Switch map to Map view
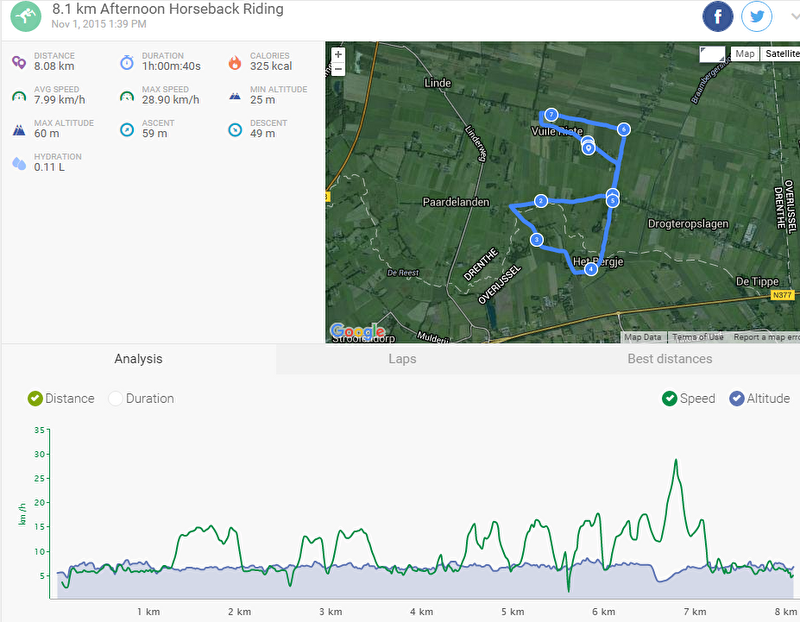The height and width of the screenshot is (622, 800). tap(744, 54)
